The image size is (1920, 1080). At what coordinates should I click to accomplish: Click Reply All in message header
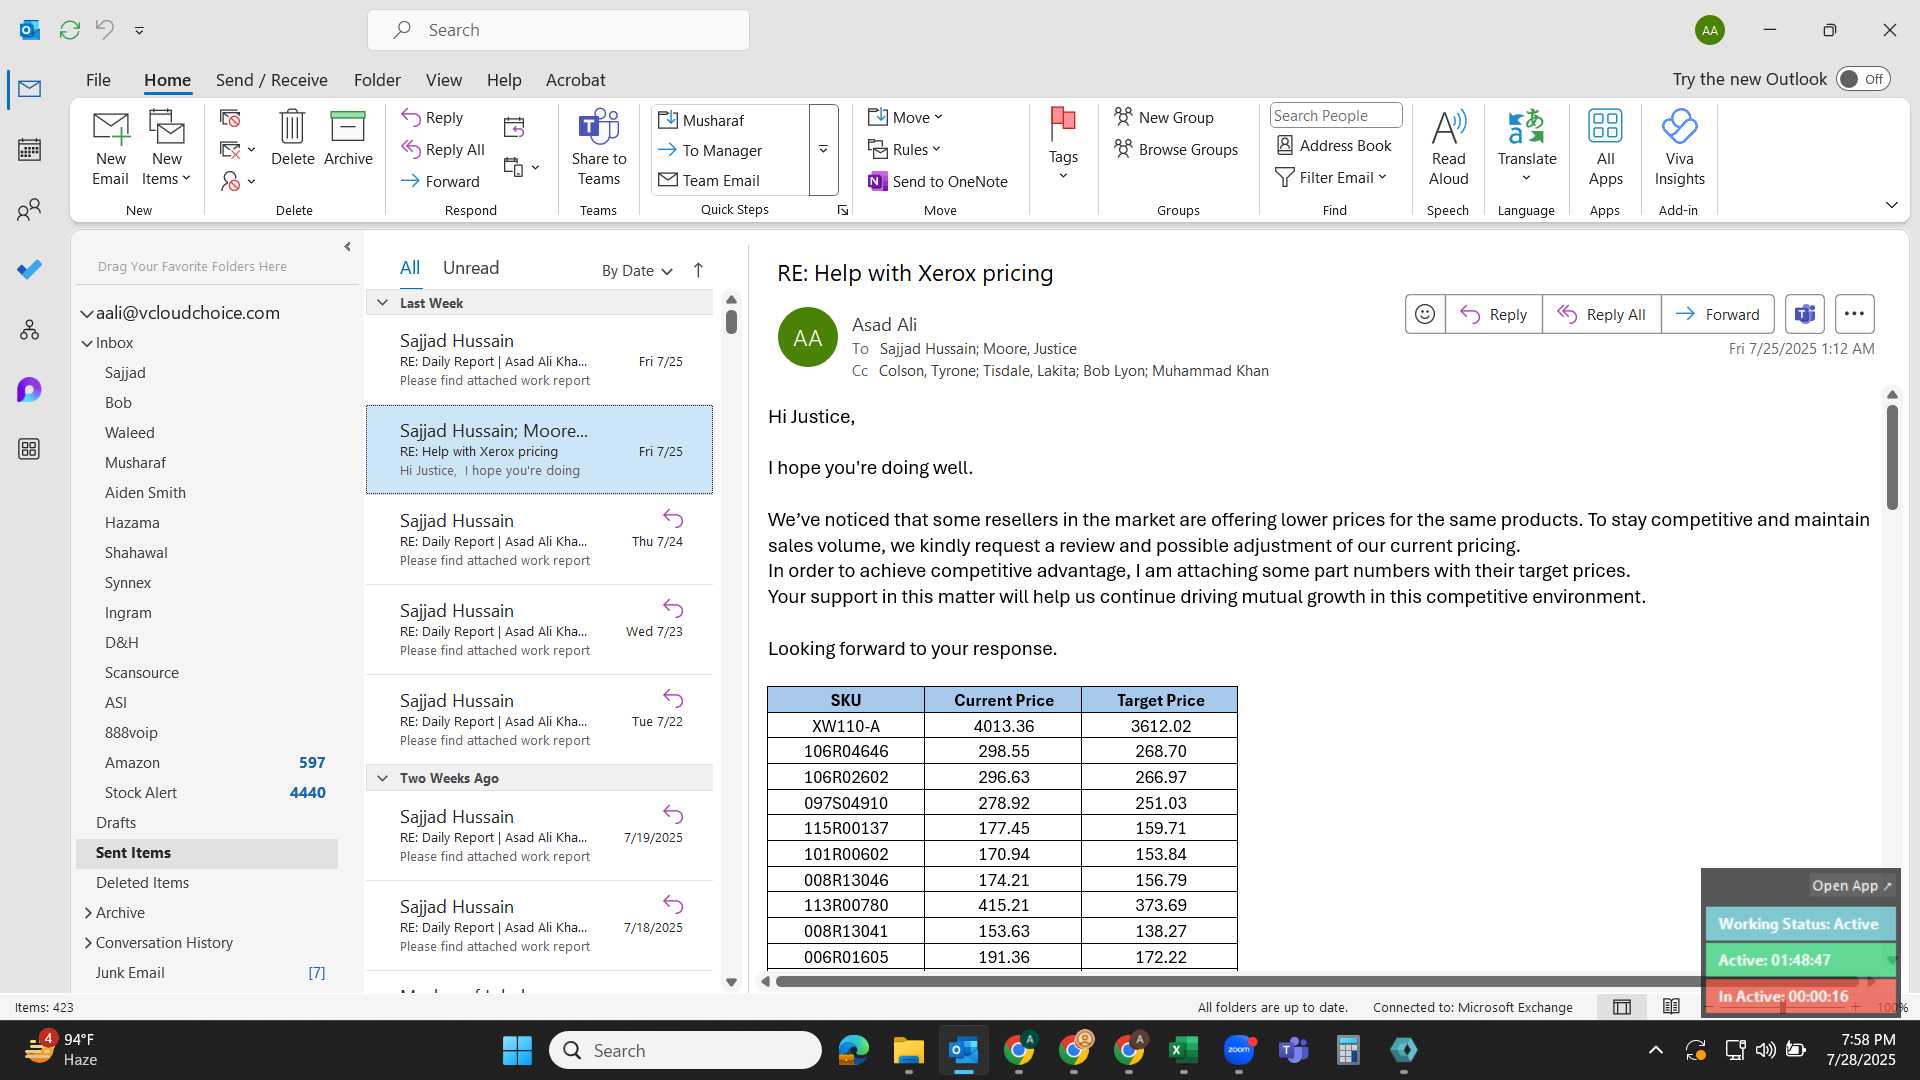(1601, 314)
